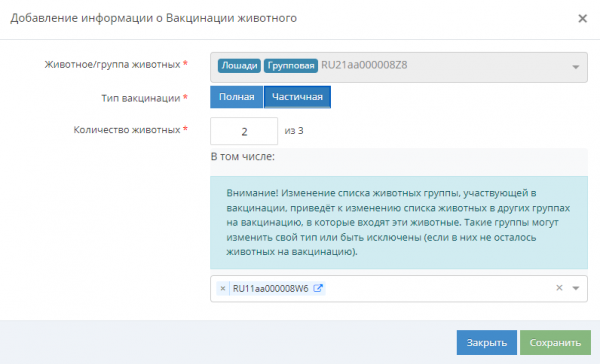Click the Лошади tag
This screenshot has height=364, width=600.
[x=239, y=65]
